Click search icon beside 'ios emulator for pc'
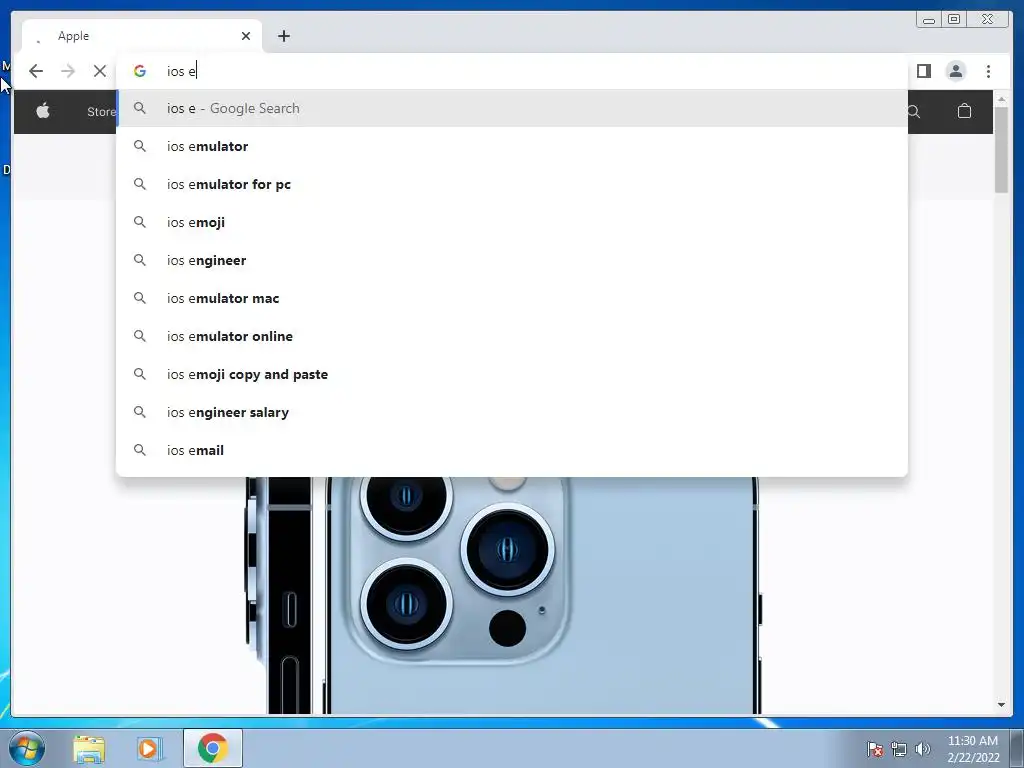 tap(140, 184)
